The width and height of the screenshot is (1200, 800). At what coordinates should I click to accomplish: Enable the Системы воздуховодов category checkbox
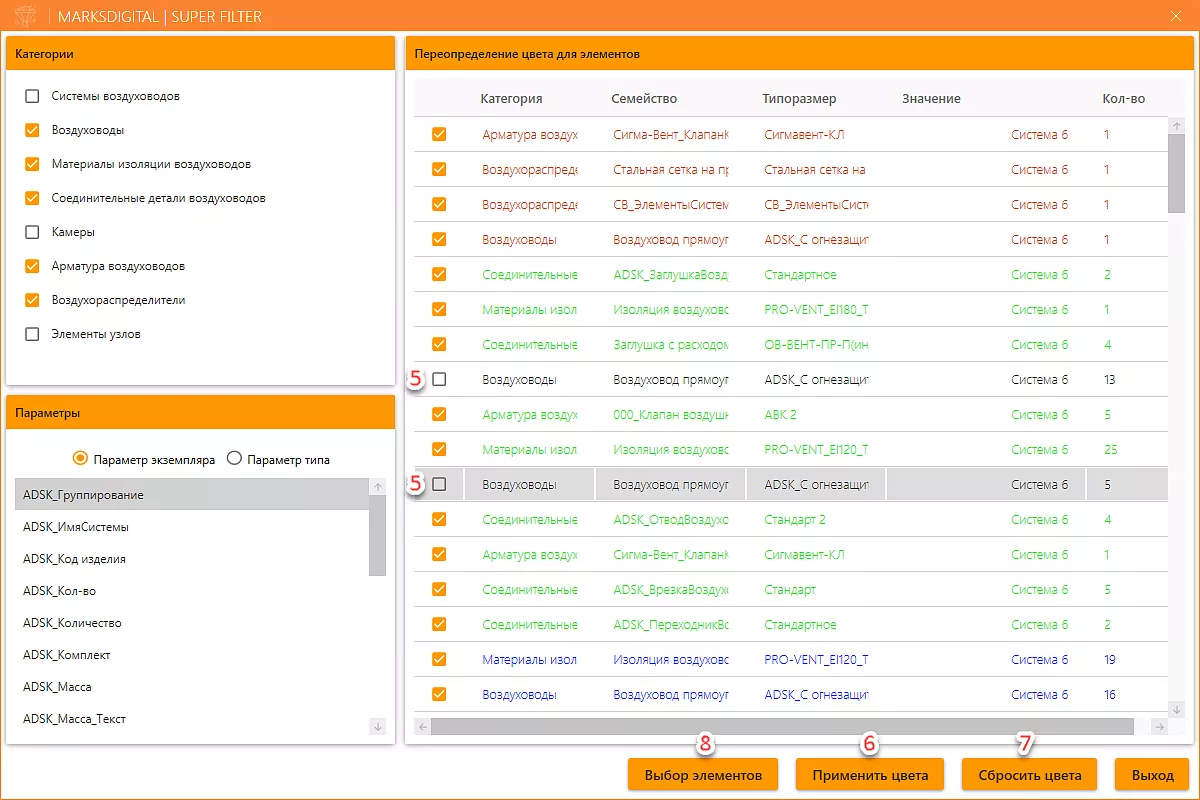coord(33,96)
